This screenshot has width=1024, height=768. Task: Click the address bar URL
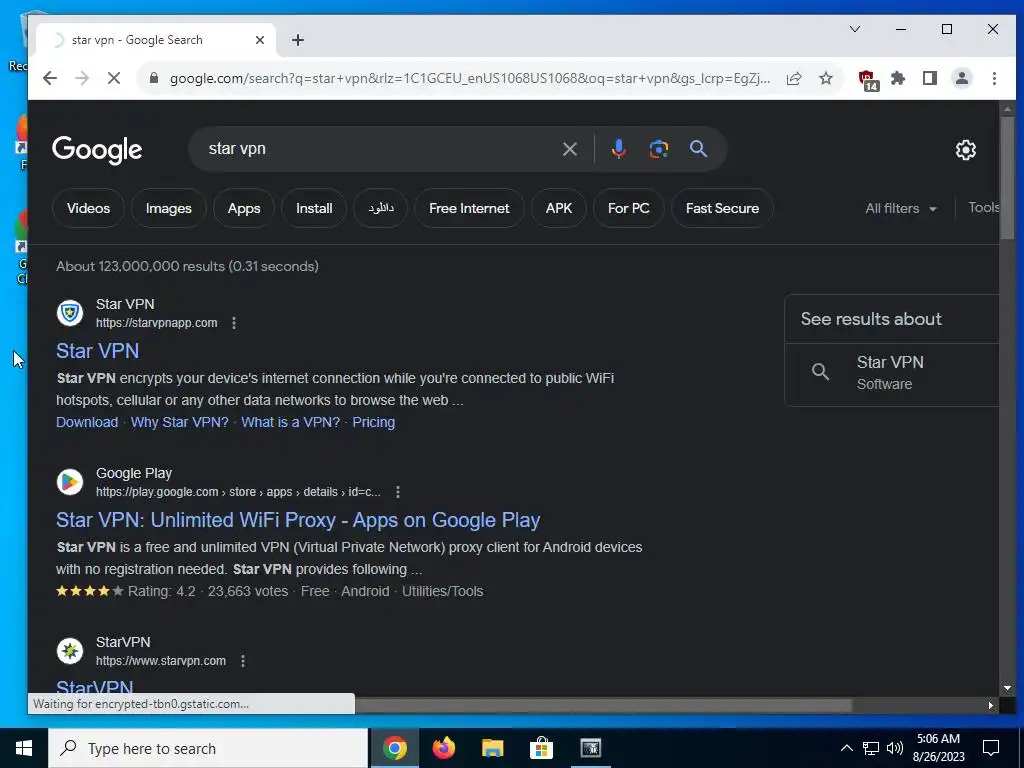470,78
